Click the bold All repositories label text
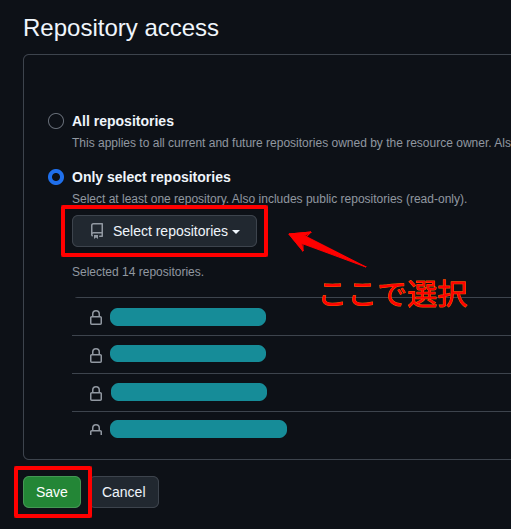The height and width of the screenshot is (529, 511). [x=123, y=121]
